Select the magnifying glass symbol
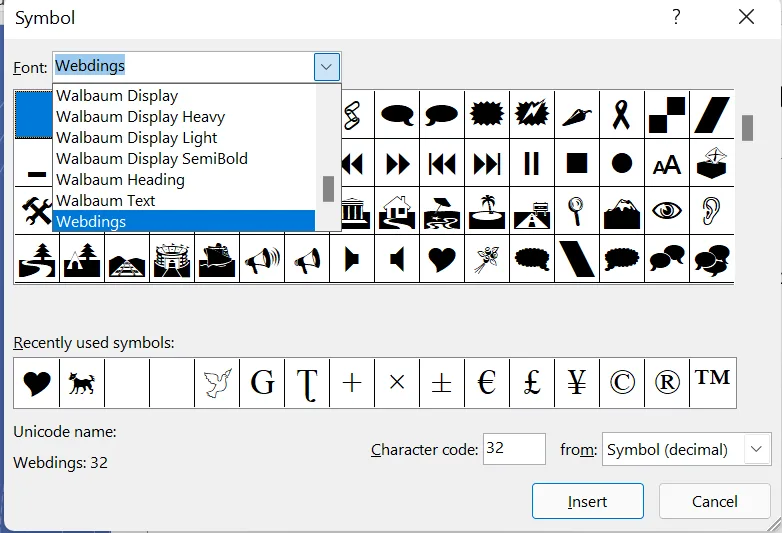The height and width of the screenshot is (533, 782). [x=577, y=211]
